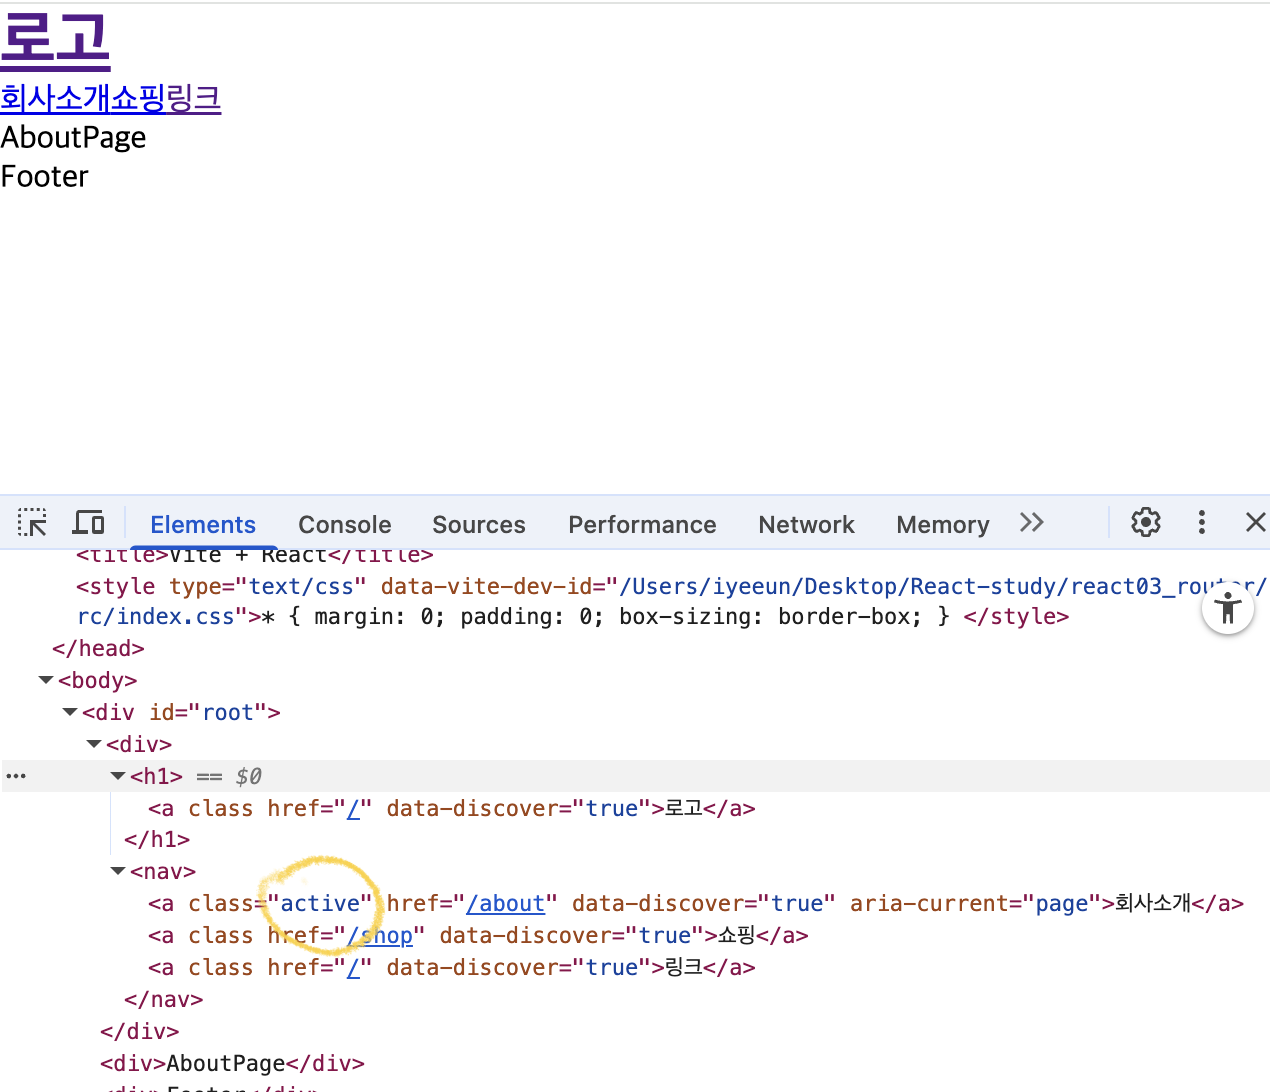Collapse the h1 element node
Viewport: 1270px width, 1092px height.
coord(118,776)
